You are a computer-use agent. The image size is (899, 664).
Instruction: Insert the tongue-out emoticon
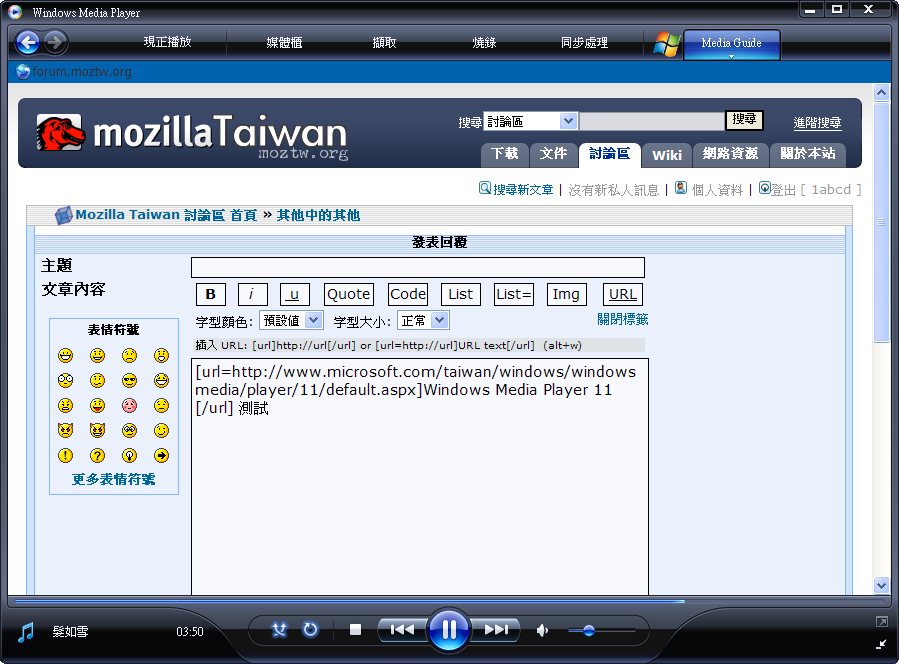click(x=97, y=405)
